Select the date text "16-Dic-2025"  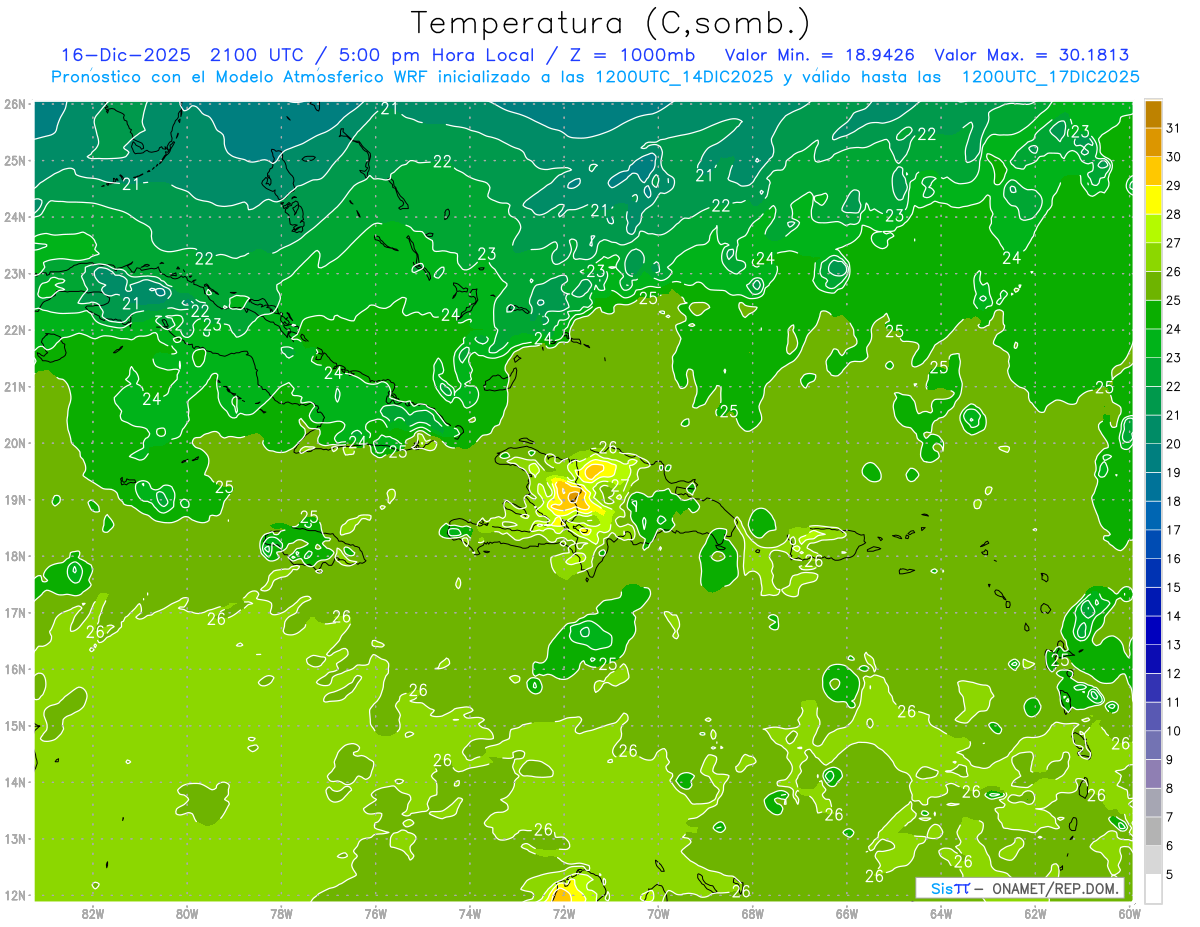pyautogui.click(x=127, y=55)
